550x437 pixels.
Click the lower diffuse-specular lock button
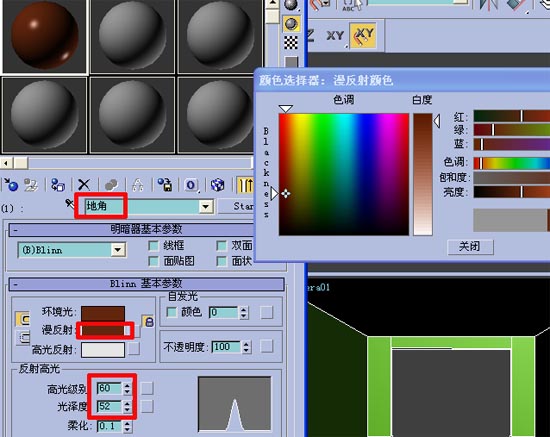point(23,337)
